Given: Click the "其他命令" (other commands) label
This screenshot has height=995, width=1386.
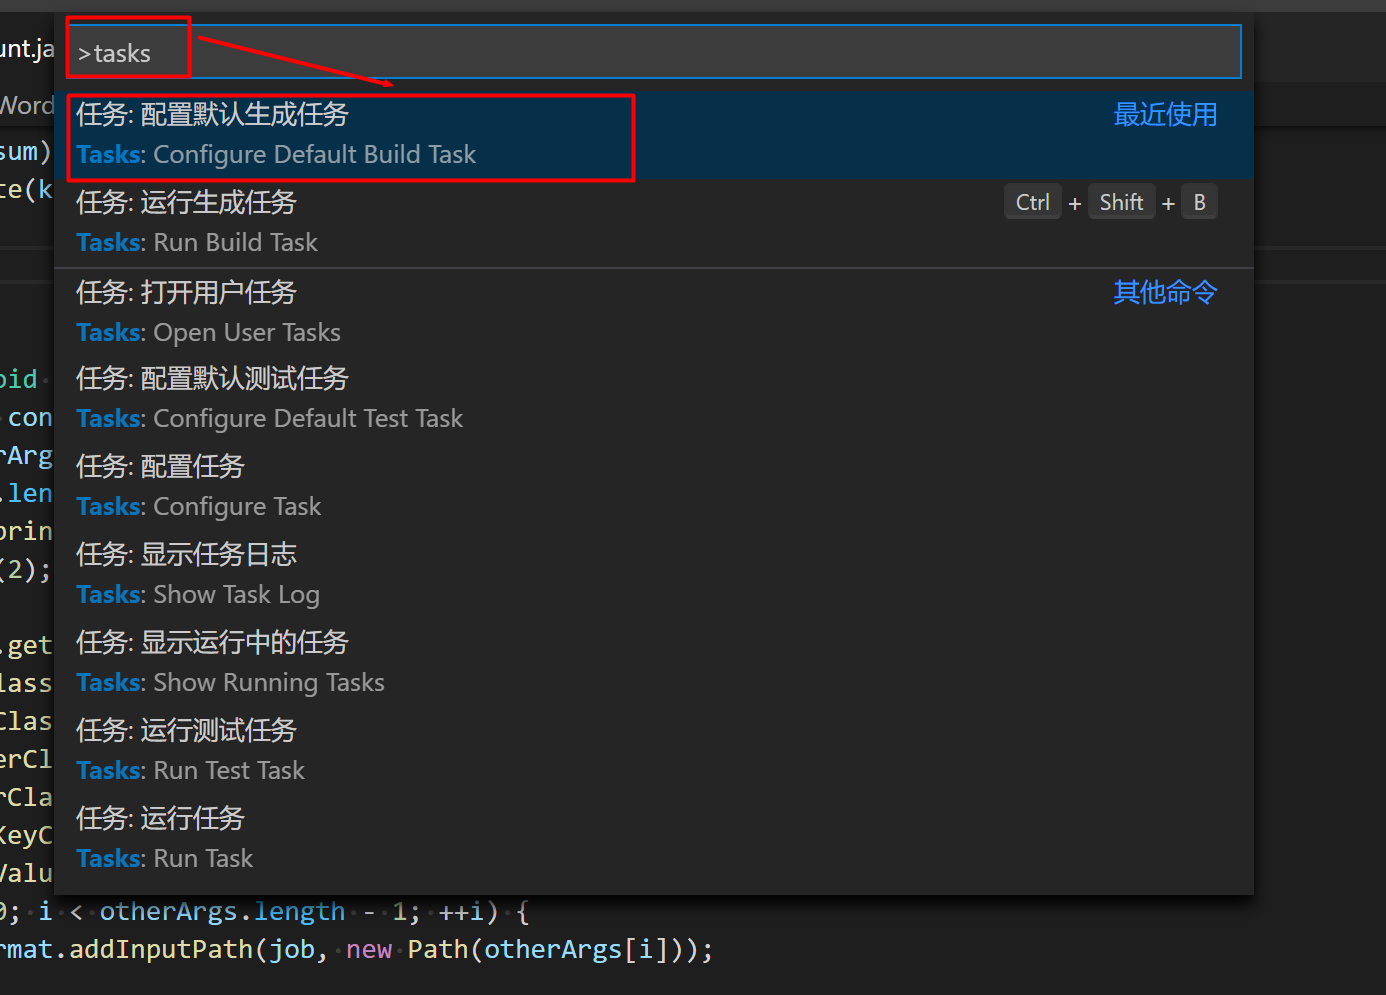Looking at the screenshot, I should click(1164, 292).
